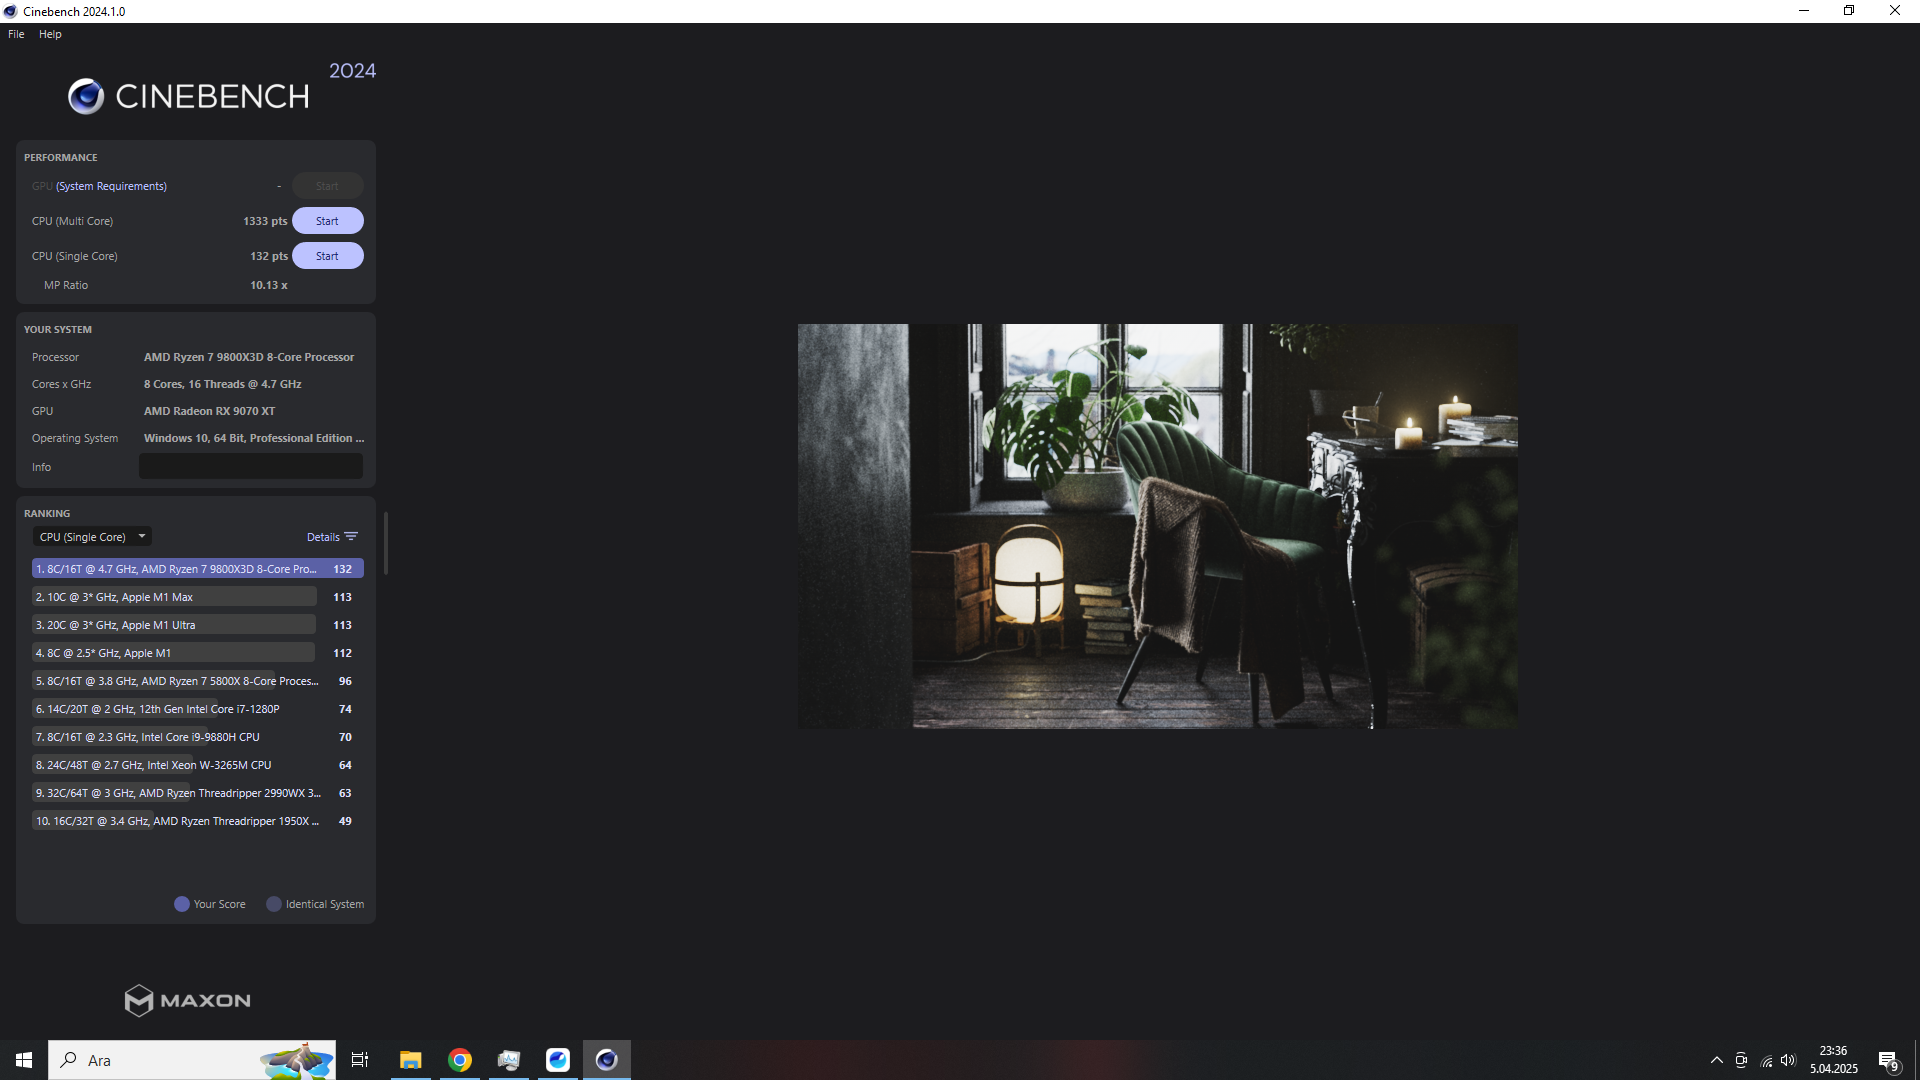Click the Maxon logo
The height and width of the screenshot is (1080, 1920).
tap(187, 1000)
